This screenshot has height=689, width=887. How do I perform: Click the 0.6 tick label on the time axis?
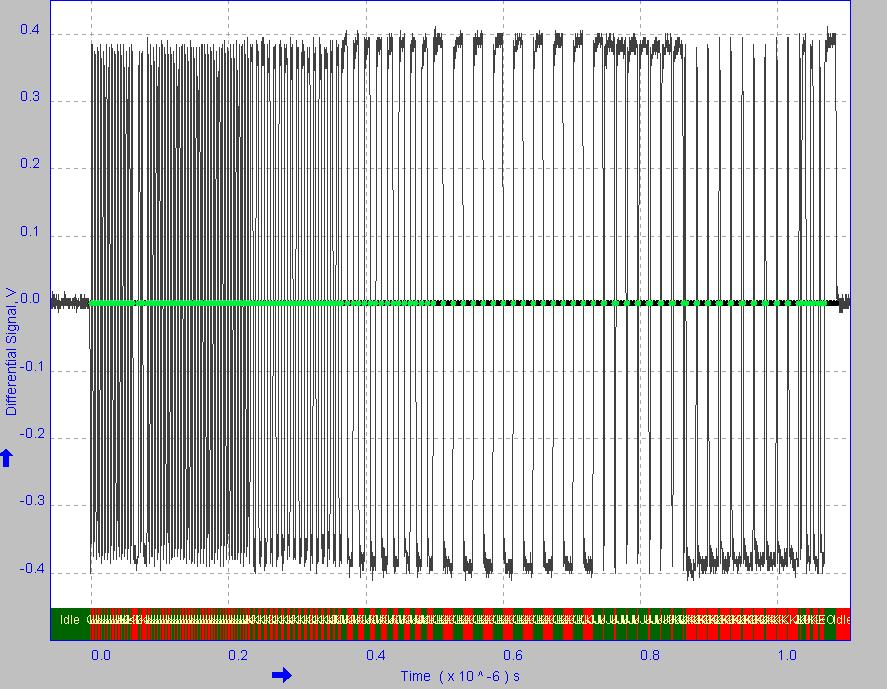tap(513, 655)
